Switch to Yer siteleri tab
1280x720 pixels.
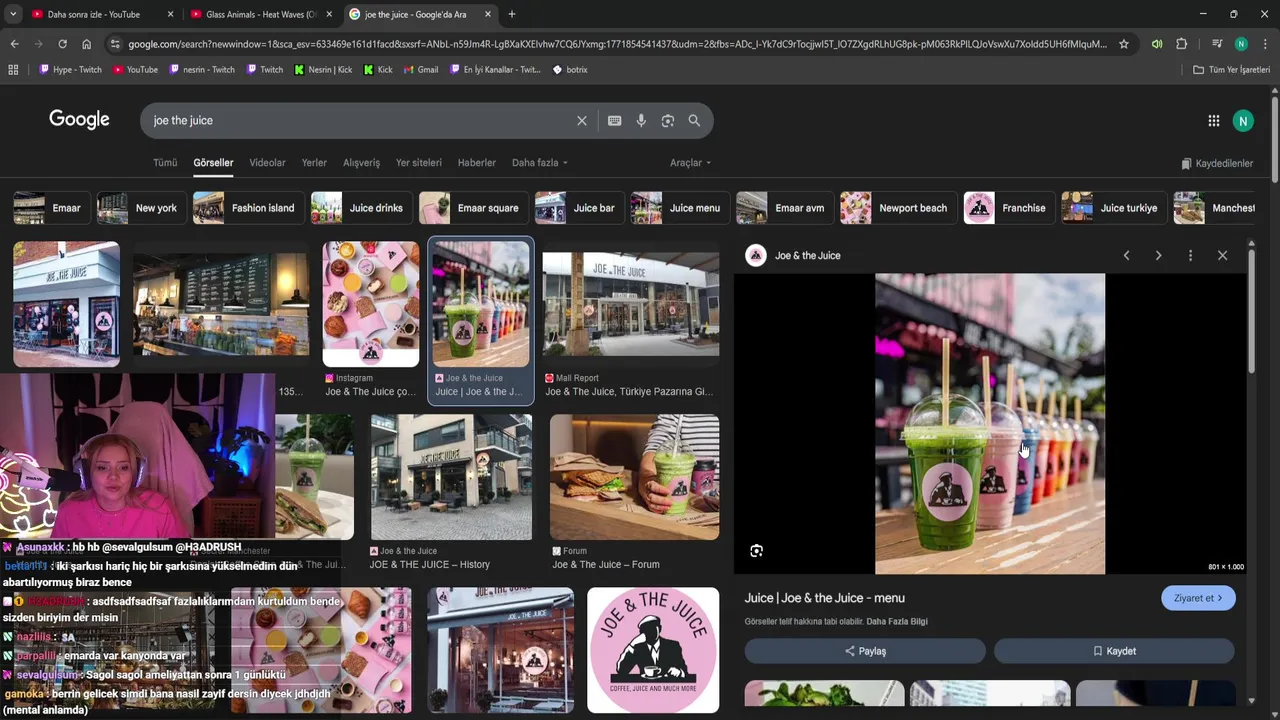point(418,163)
